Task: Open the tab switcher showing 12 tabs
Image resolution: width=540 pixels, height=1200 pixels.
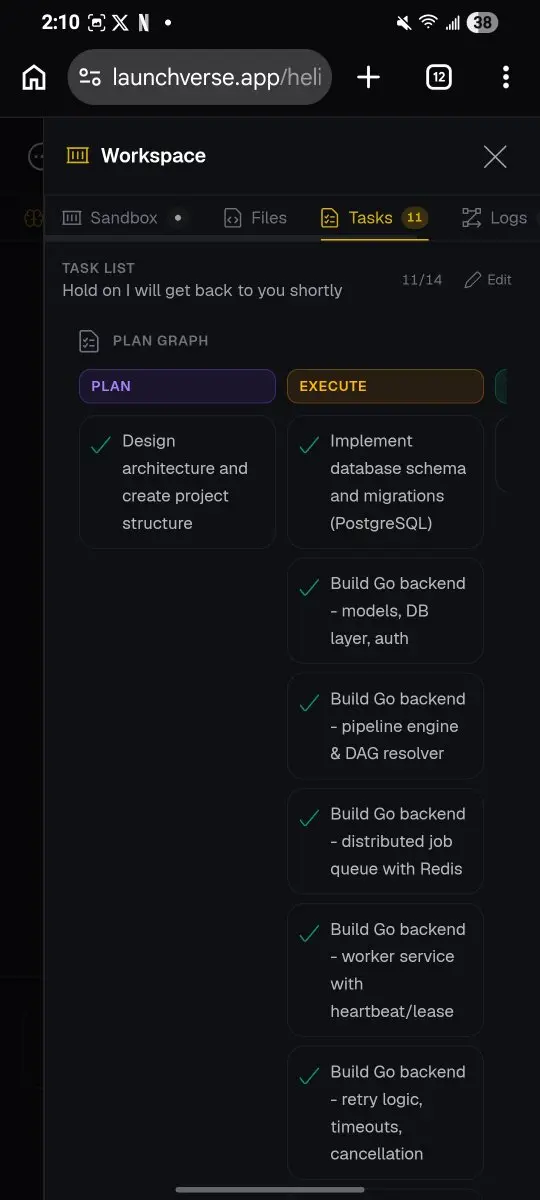Action: (x=439, y=77)
